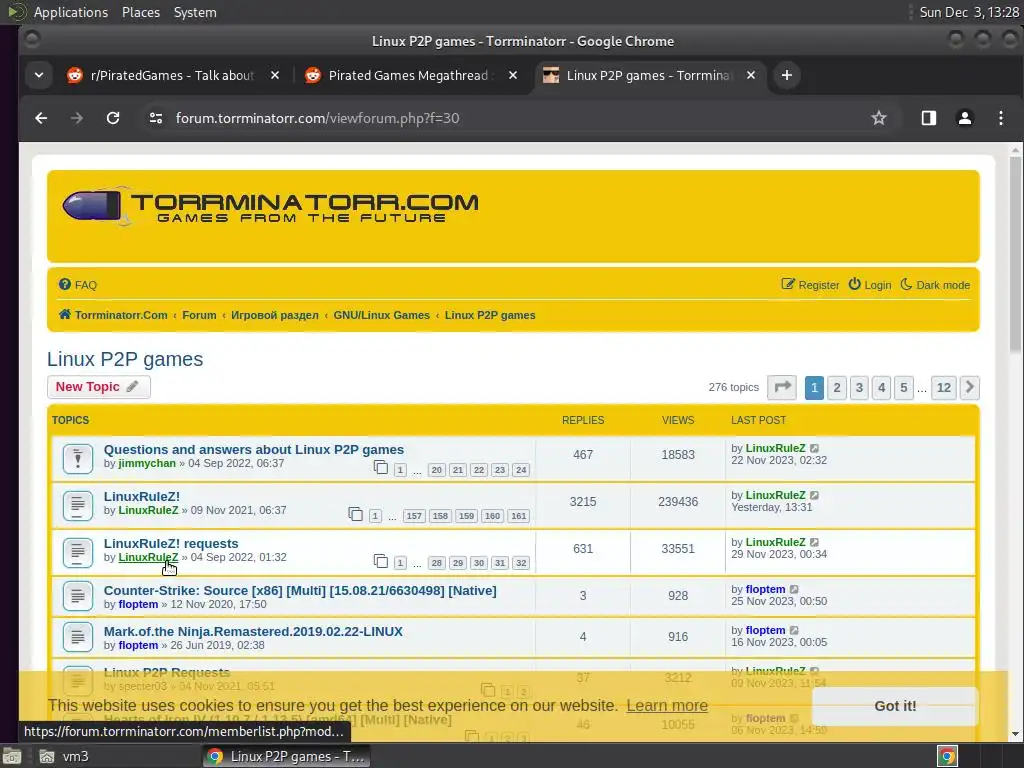Go to forum page 5
The width and height of the screenshot is (1024, 768).
pos(903,387)
